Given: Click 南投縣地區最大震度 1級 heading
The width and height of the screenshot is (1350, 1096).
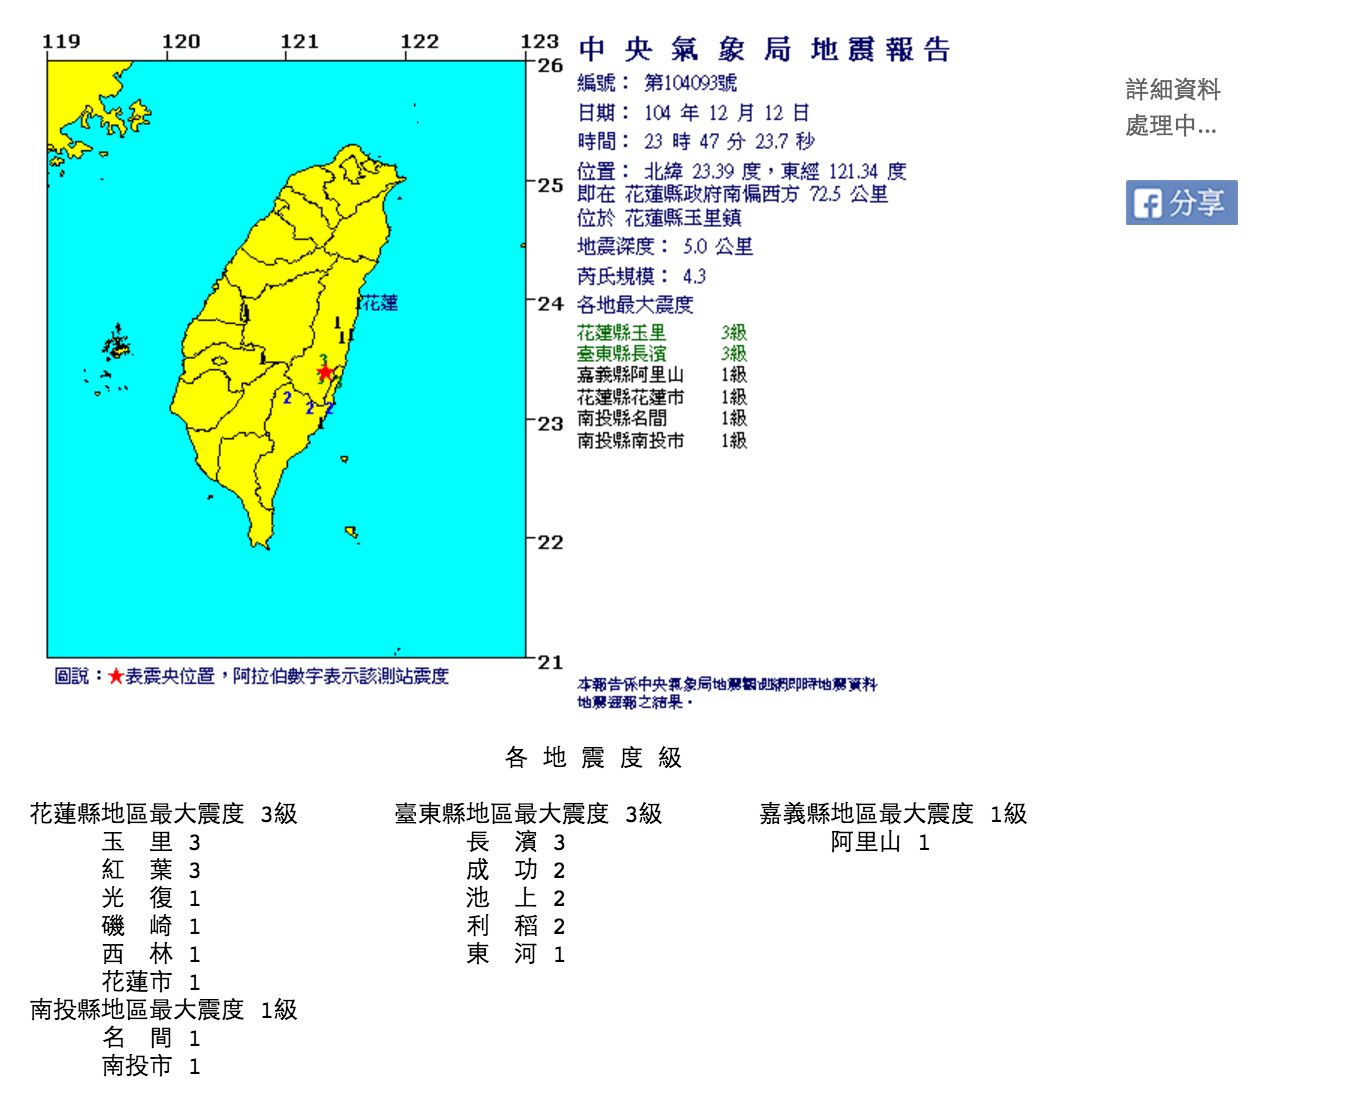Looking at the screenshot, I should (x=163, y=1010).
